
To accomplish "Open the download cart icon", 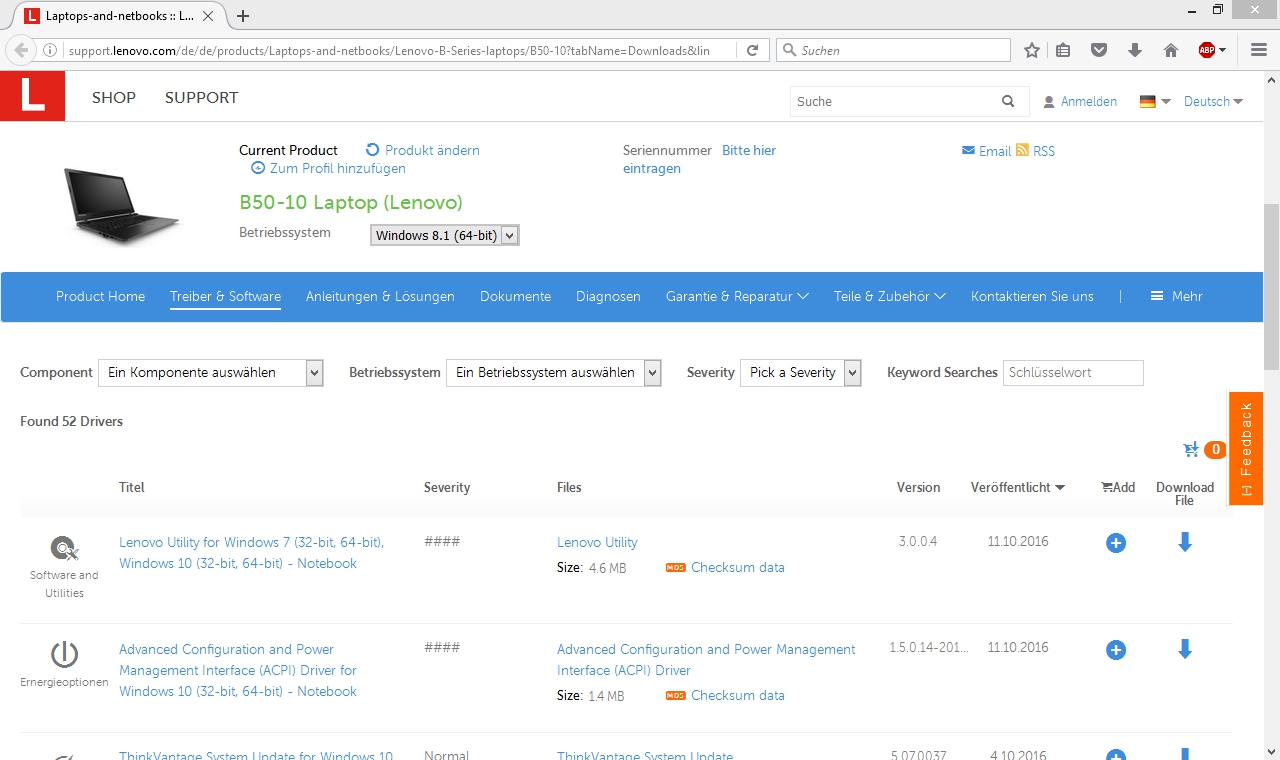I will click(1191, 450).
